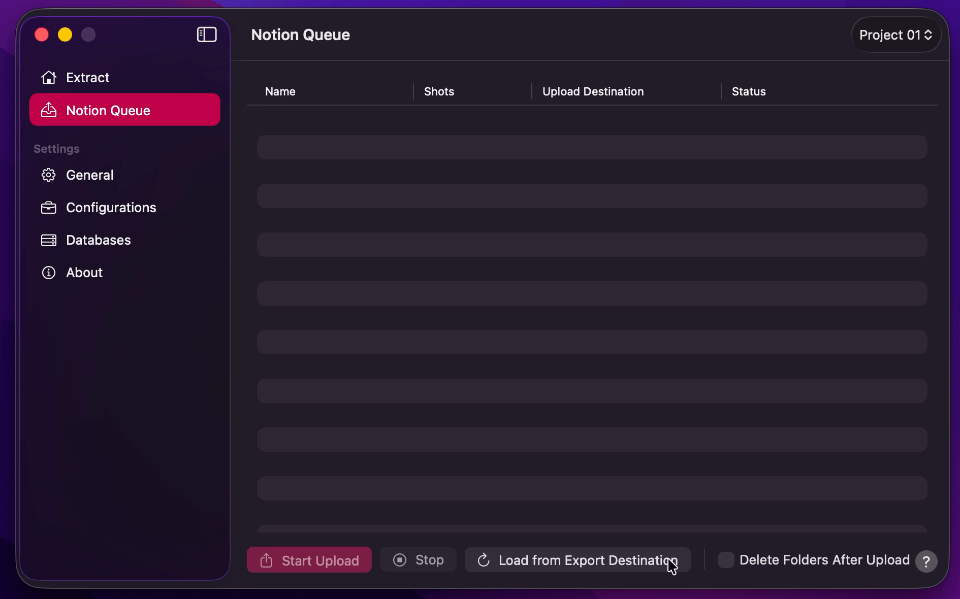Click the red close window button
This screenshot has width=960, height=599.
pyautogui.click(x=42, y=35)
